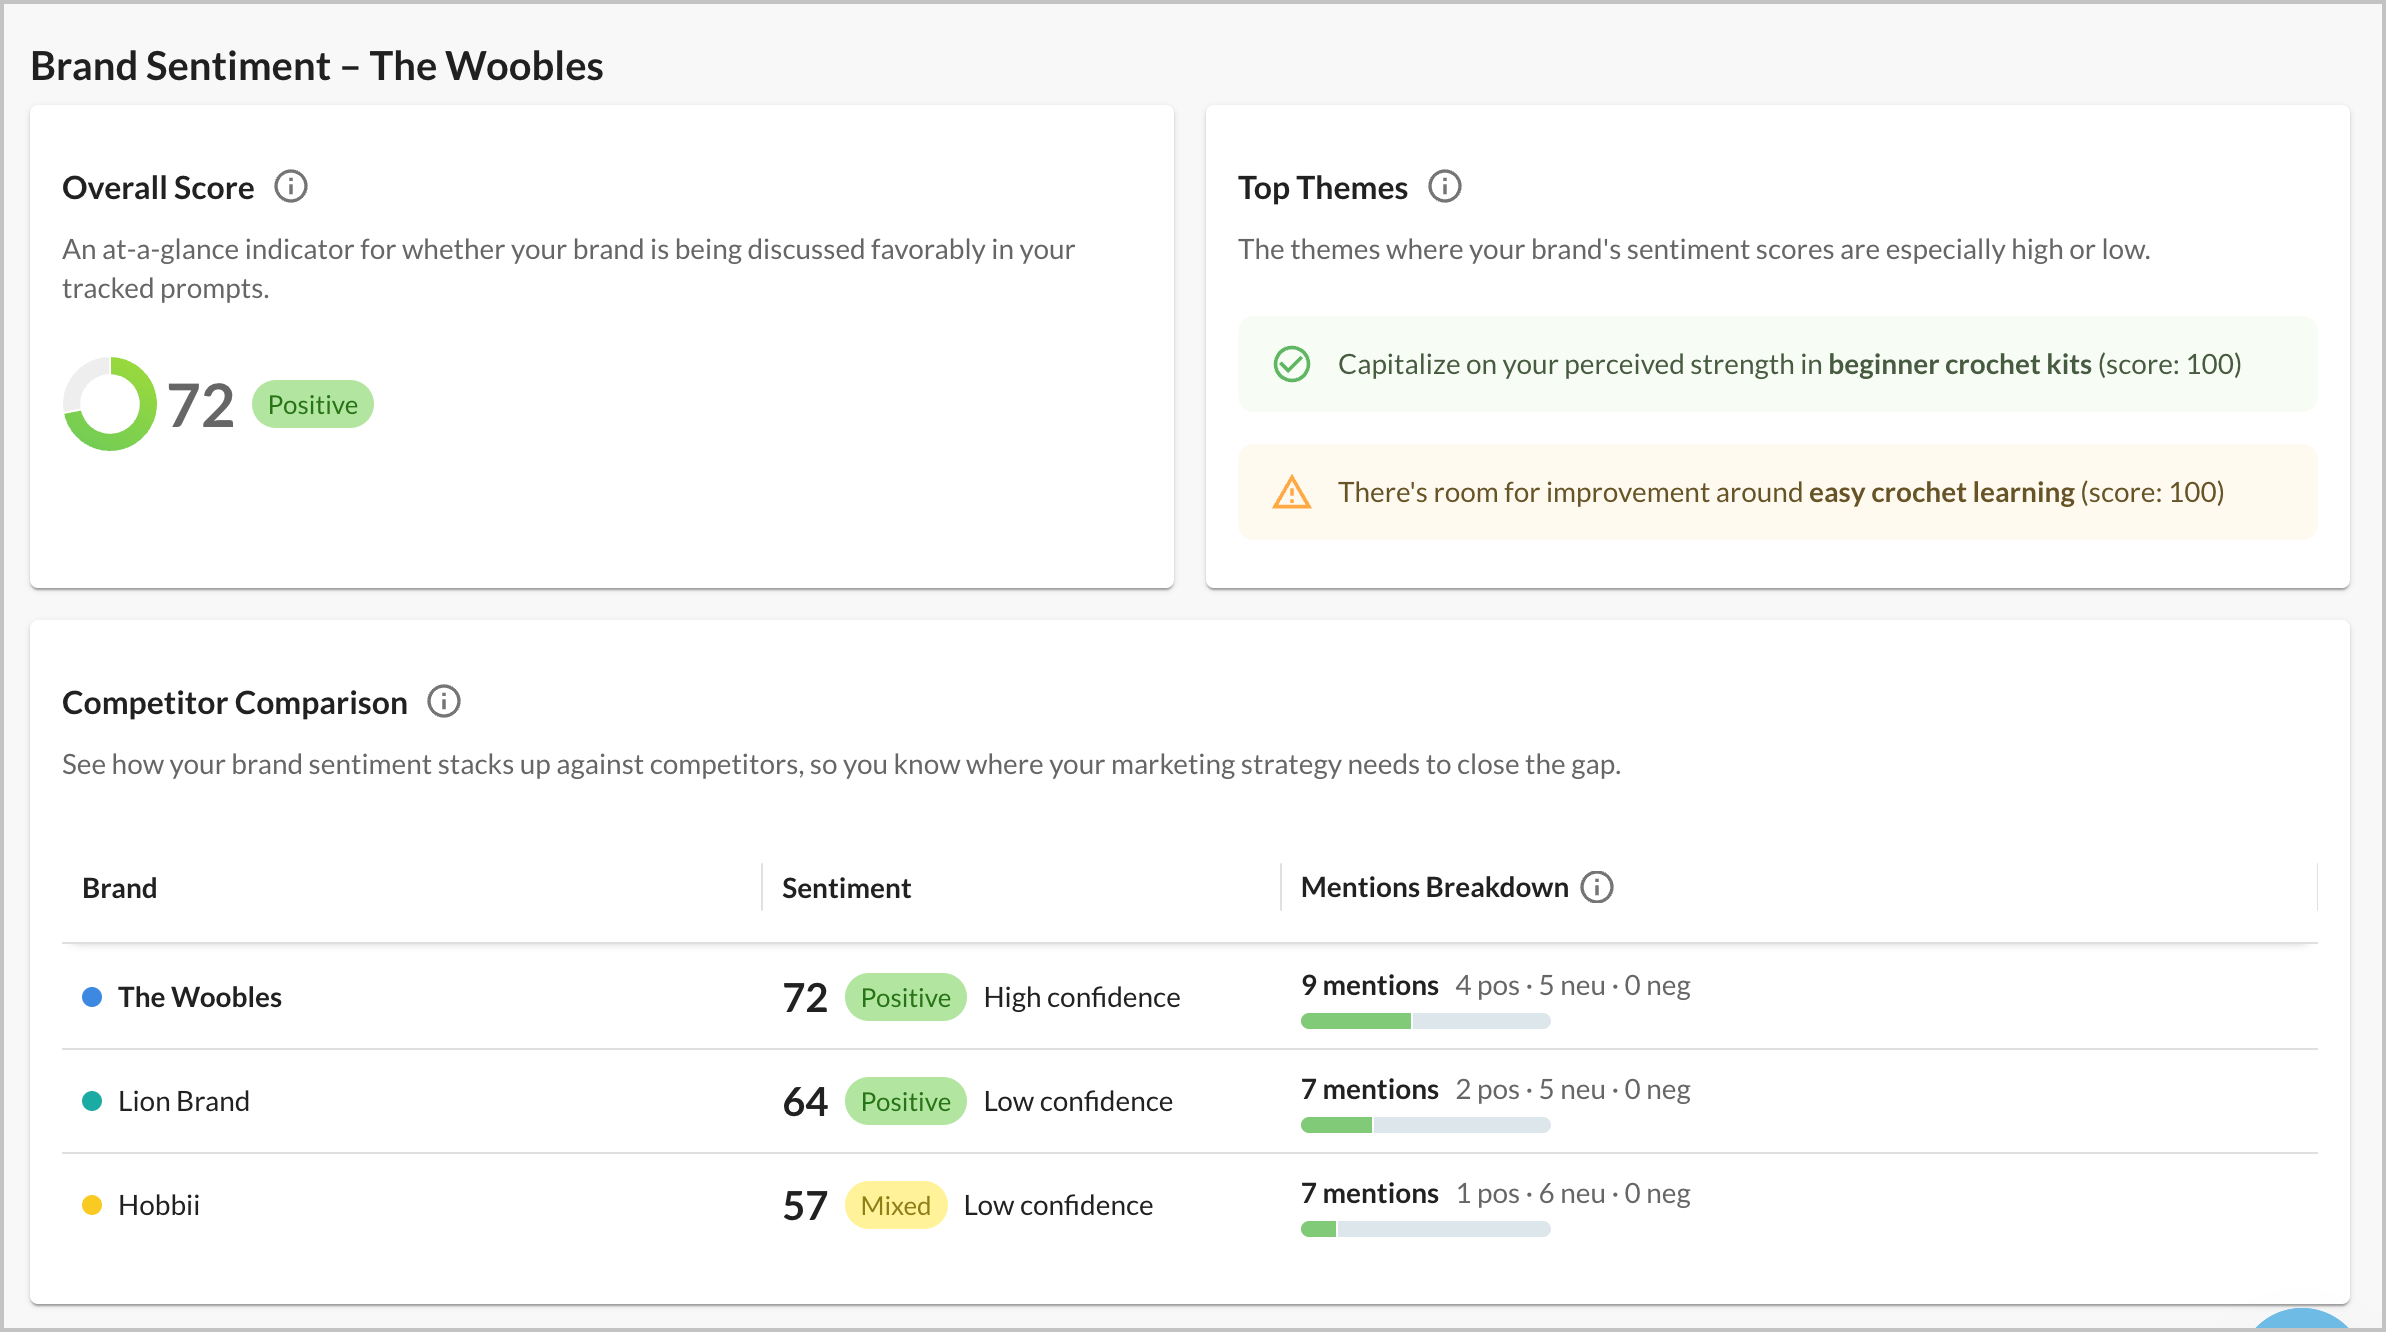Viewport: 2386px width, 1332px height.
Task: Click the Mentions Breakdown info icon
Action: point(1597,887)
